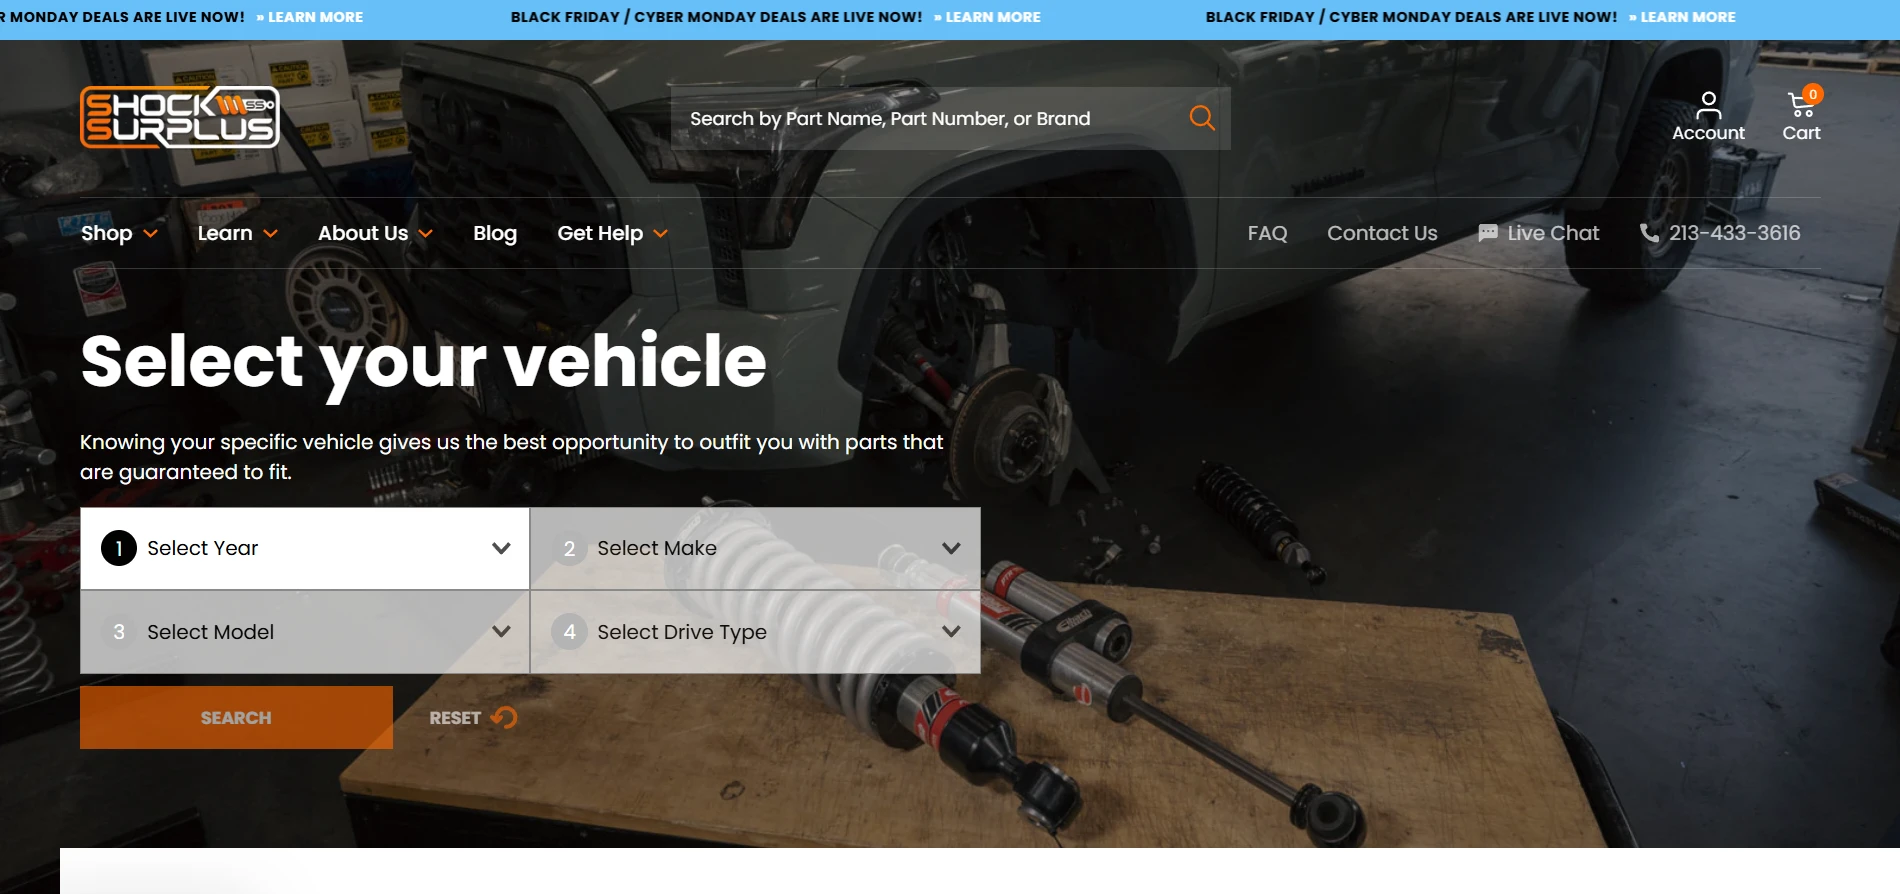Viewport: 1900px width, 894px height.
Task: Click the Shock Surplus logo
Action: [180, 117]
